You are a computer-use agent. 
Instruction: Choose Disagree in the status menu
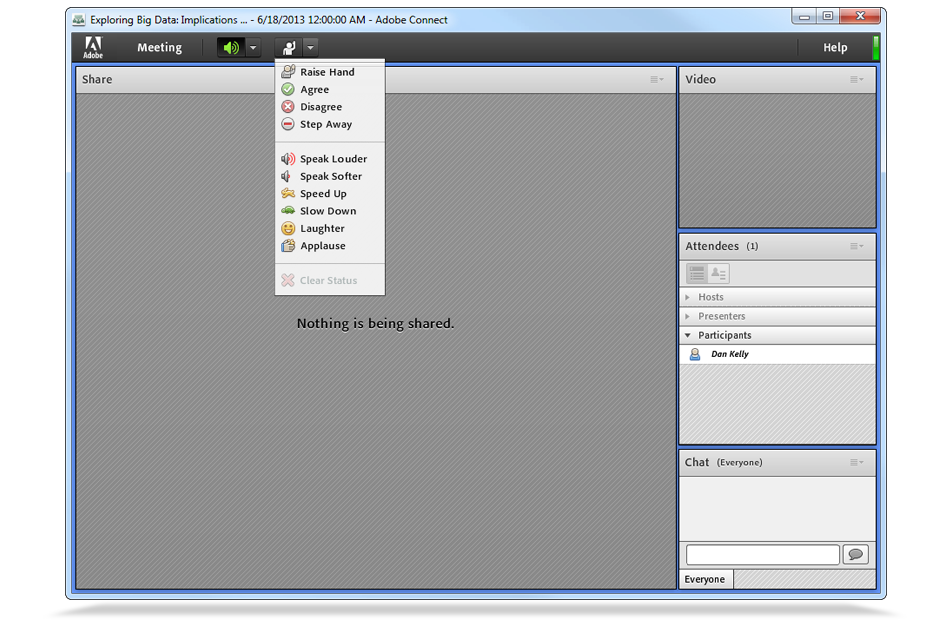click(330, 107)
